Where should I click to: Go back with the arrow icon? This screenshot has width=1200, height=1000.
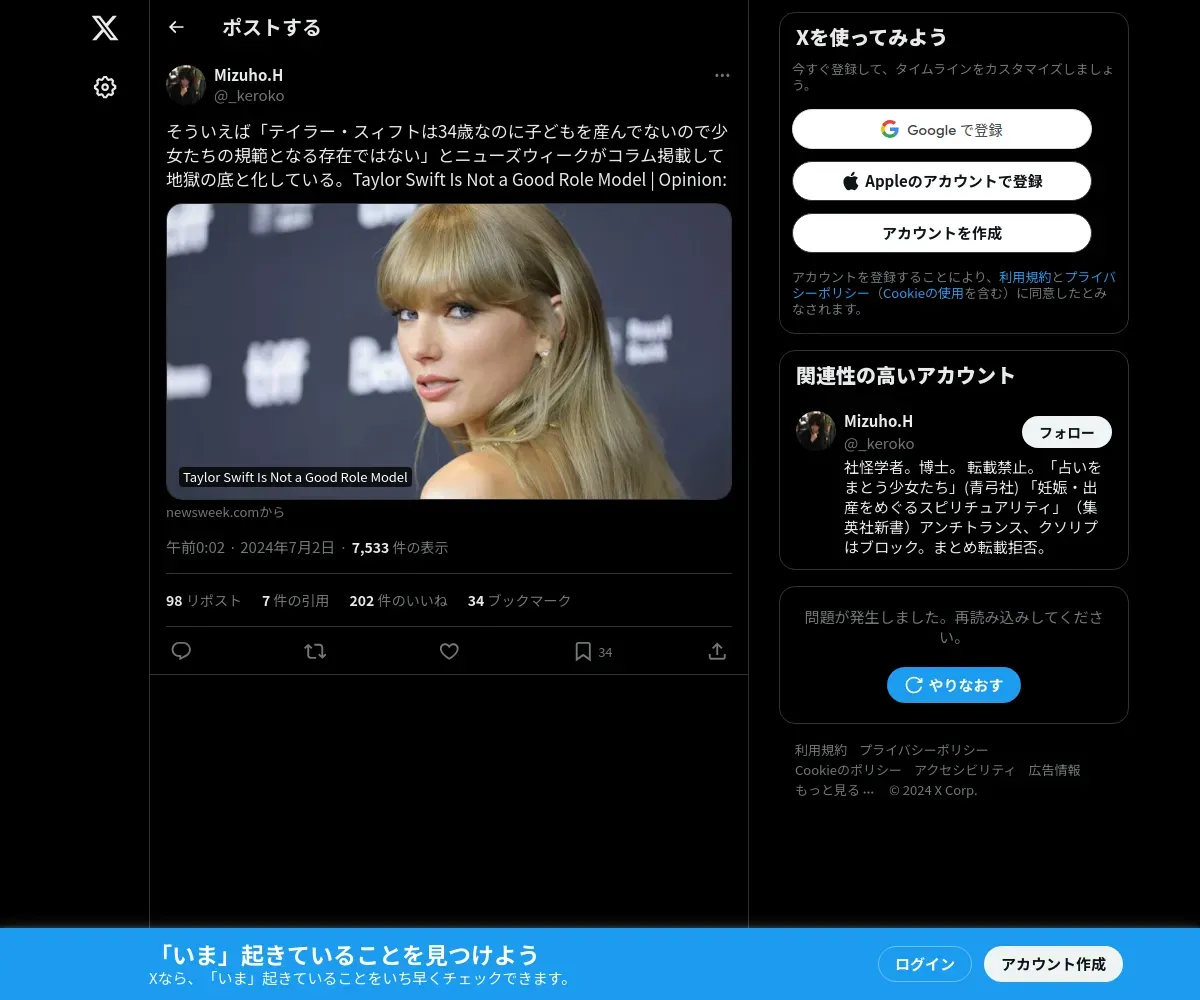pyautogui.click(x=176, y=27)
